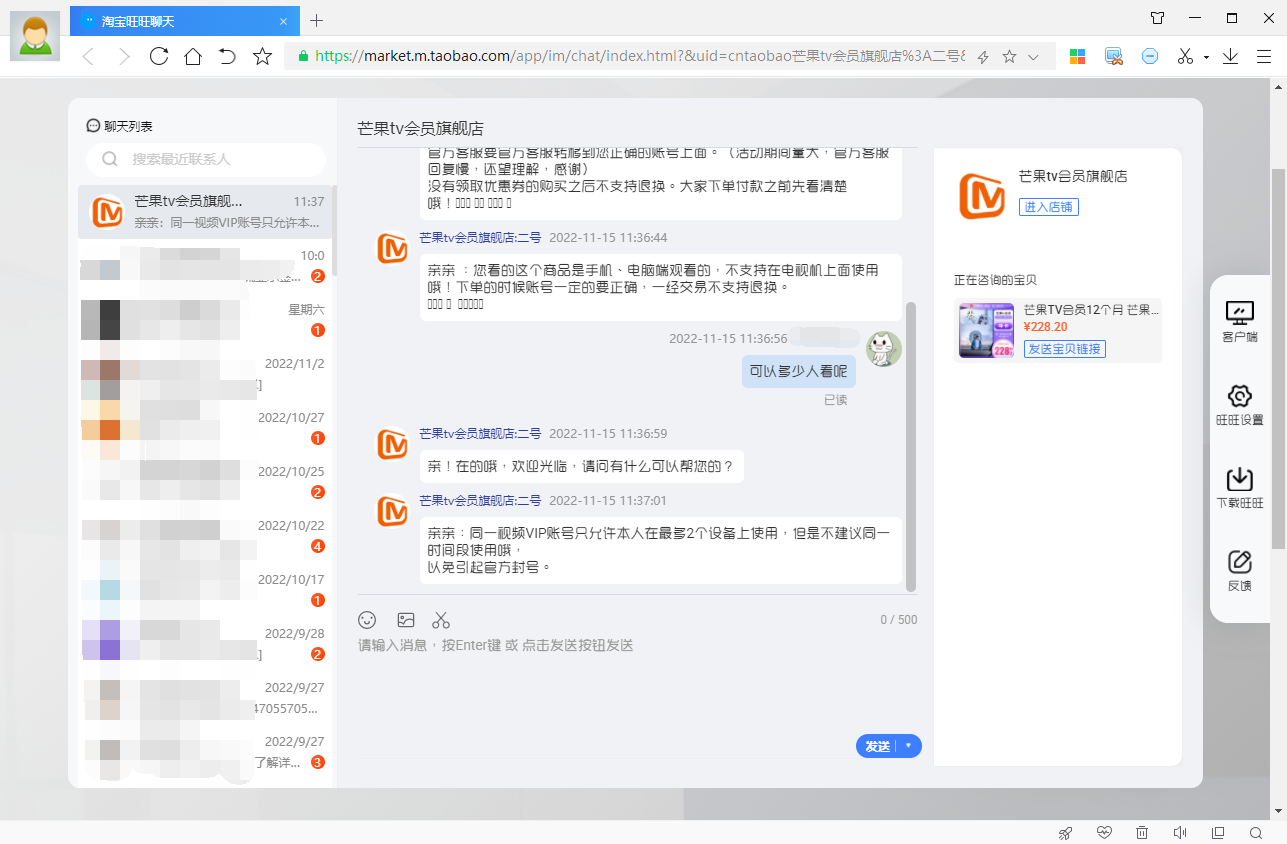
Task: Click the product thumbnail image
Action: tap(986, 330)
